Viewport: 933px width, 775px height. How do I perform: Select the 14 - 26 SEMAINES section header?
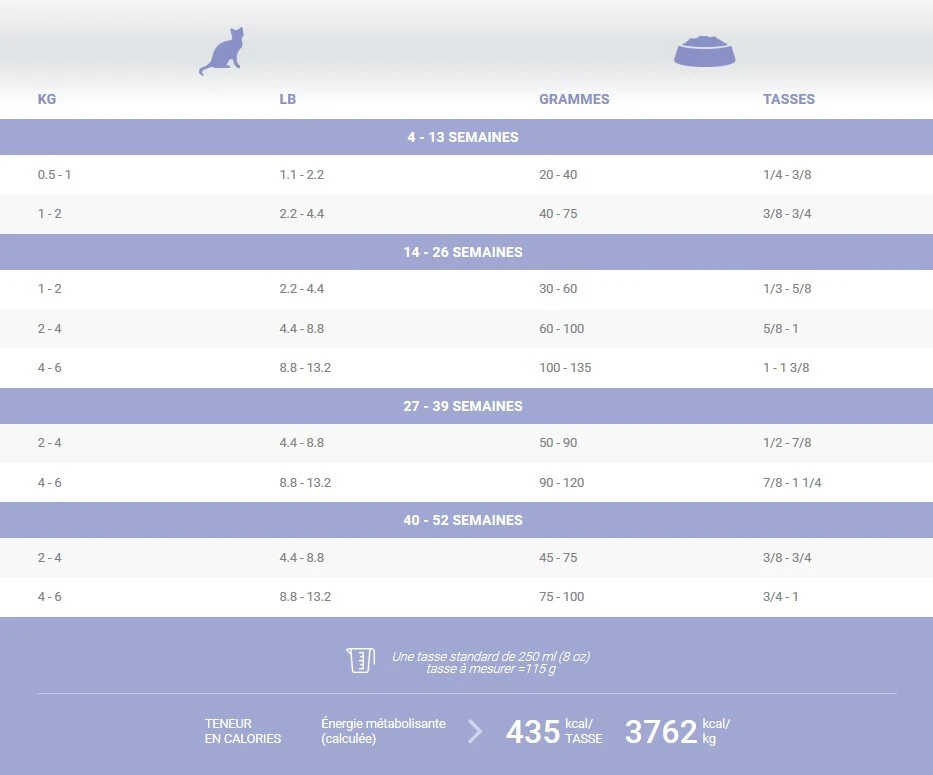[462, 252]
